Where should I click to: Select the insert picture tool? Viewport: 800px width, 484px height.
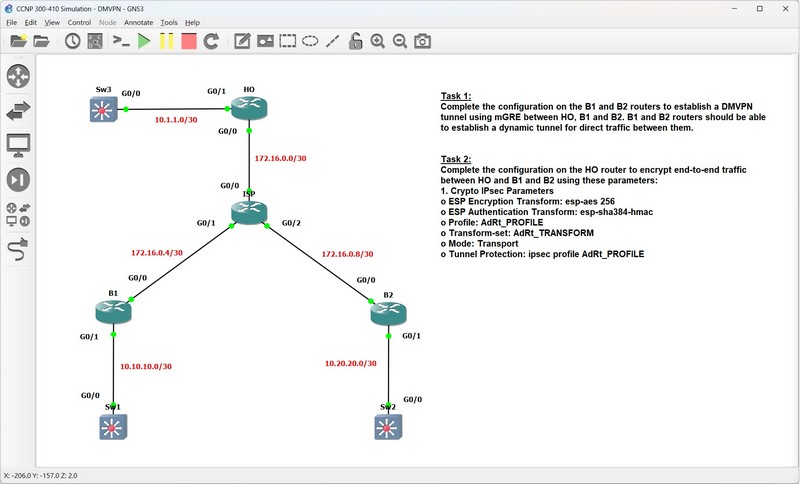coord(265,41)
